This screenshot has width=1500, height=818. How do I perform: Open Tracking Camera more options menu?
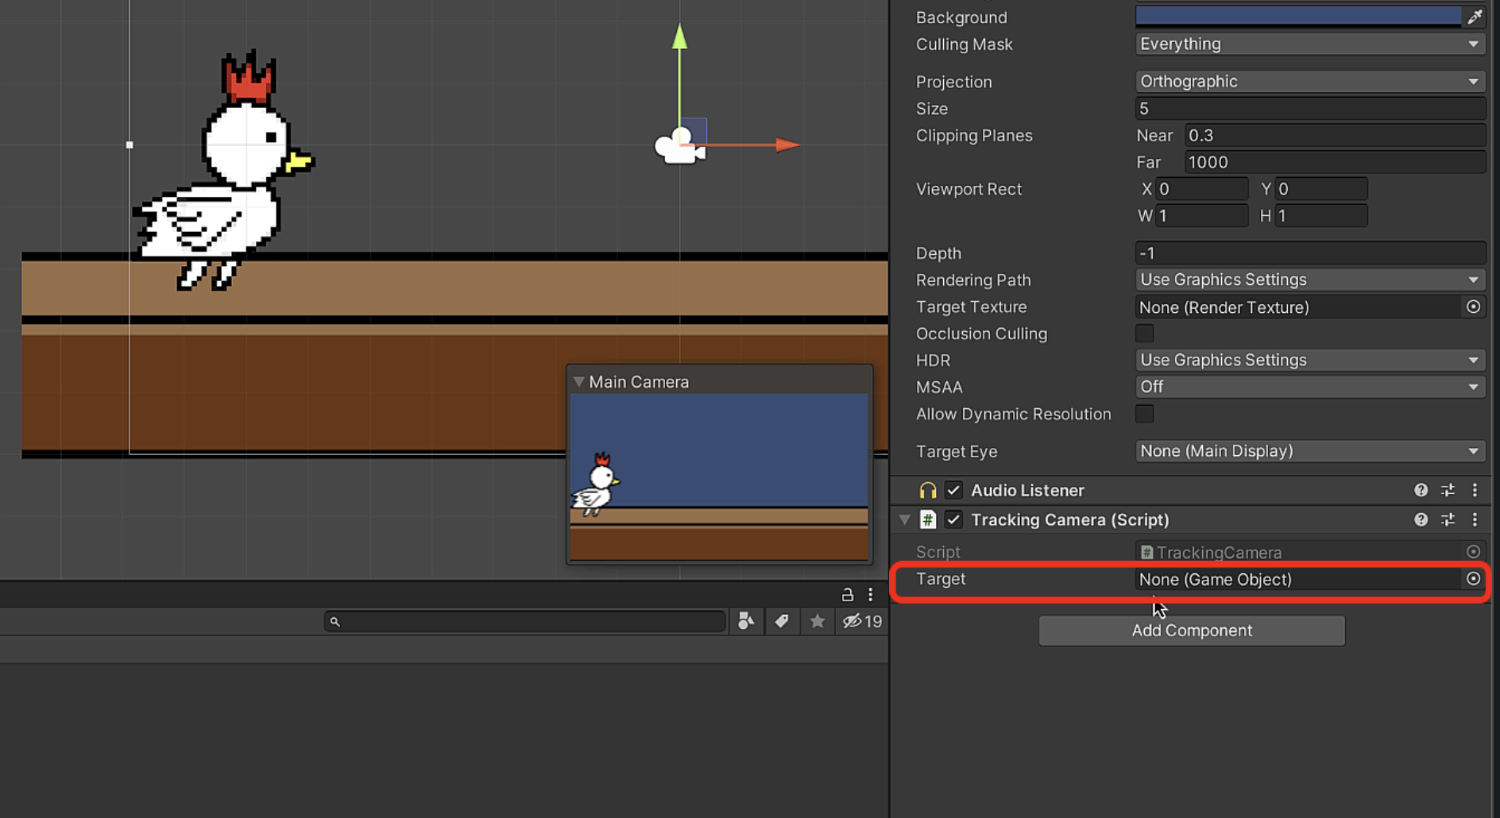pos(1474,520)
